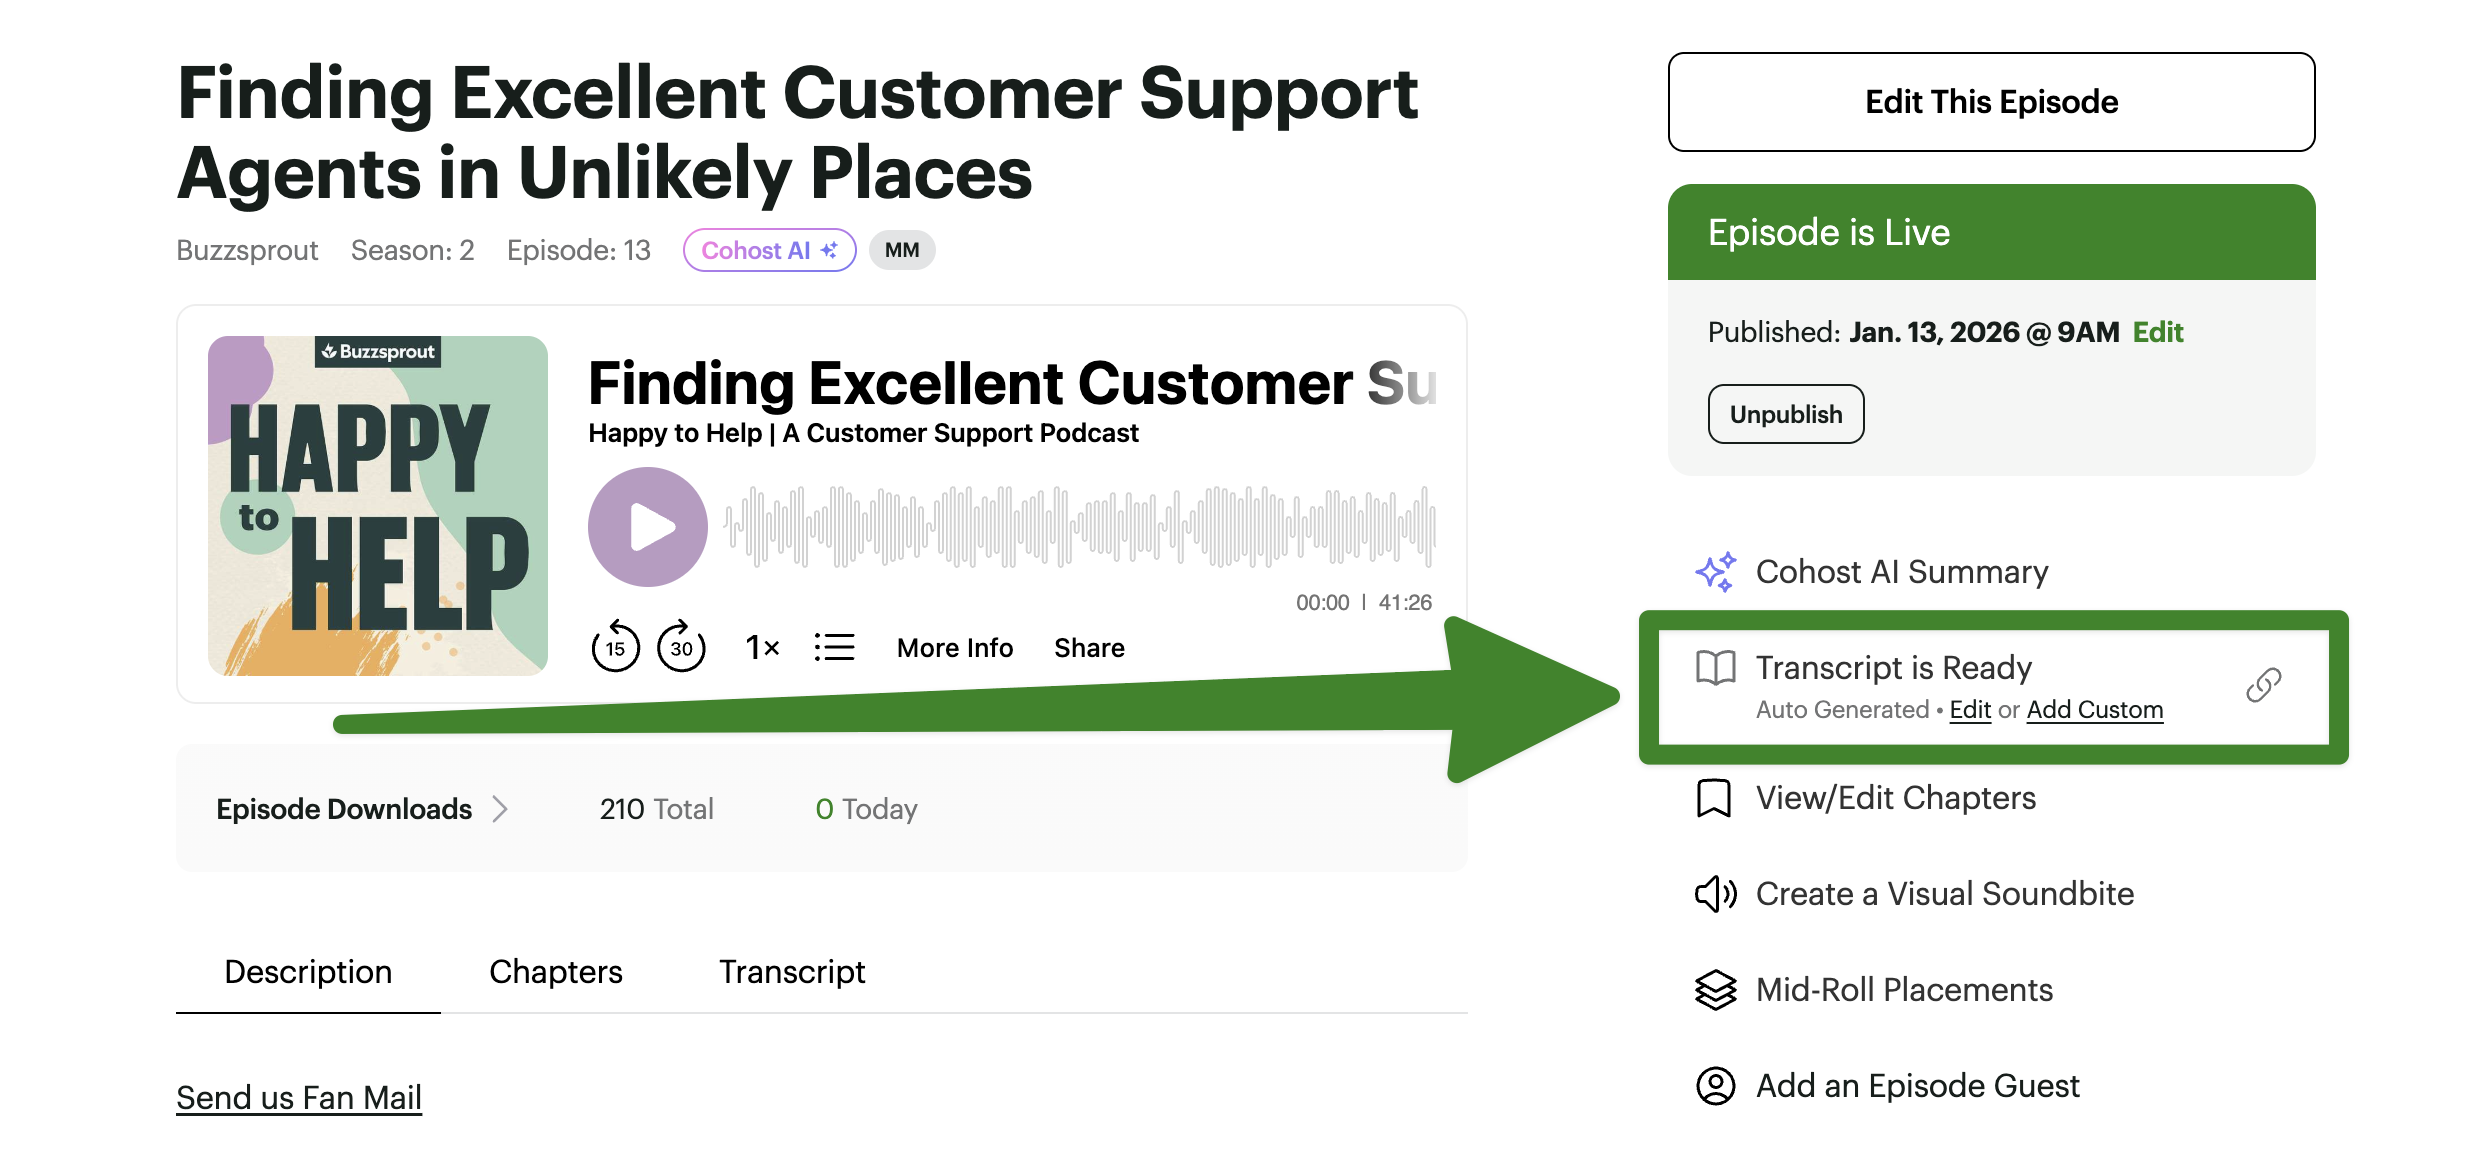This screenshot has height=1170, width=2486.
Task: Unpublish the live episode
Action: [1785, 414]
